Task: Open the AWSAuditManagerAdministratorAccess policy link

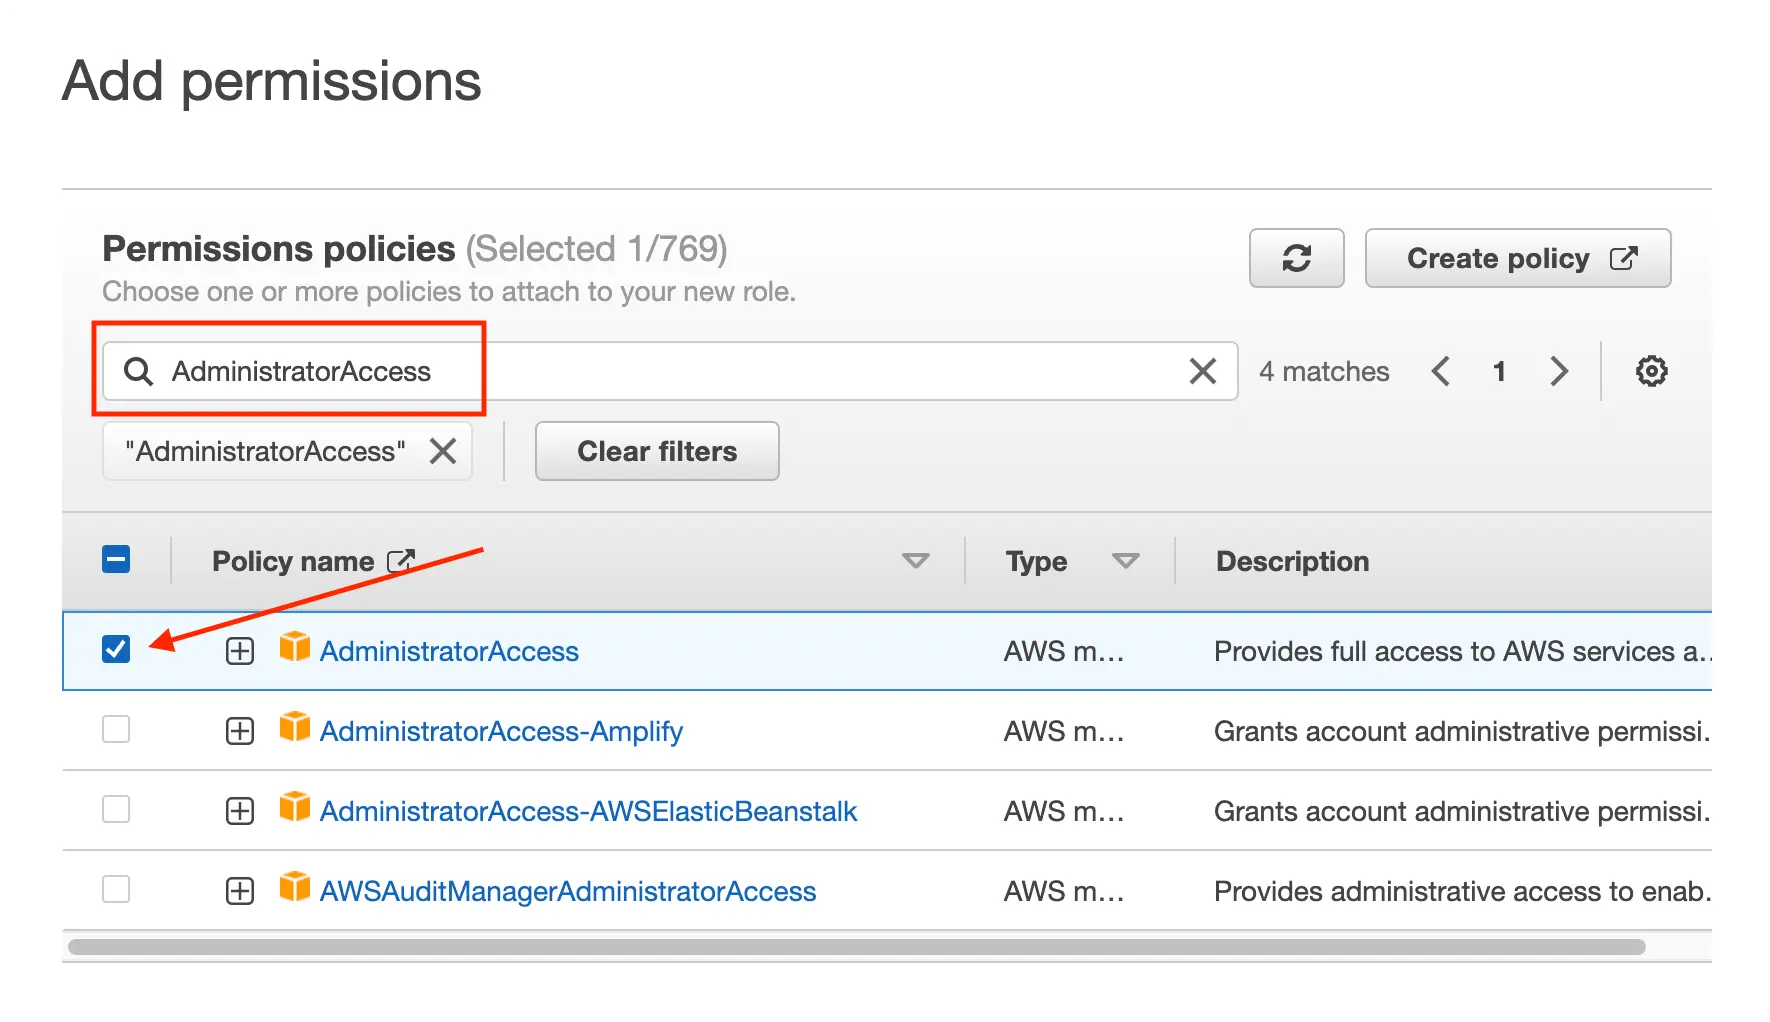Action: (567, 891)
